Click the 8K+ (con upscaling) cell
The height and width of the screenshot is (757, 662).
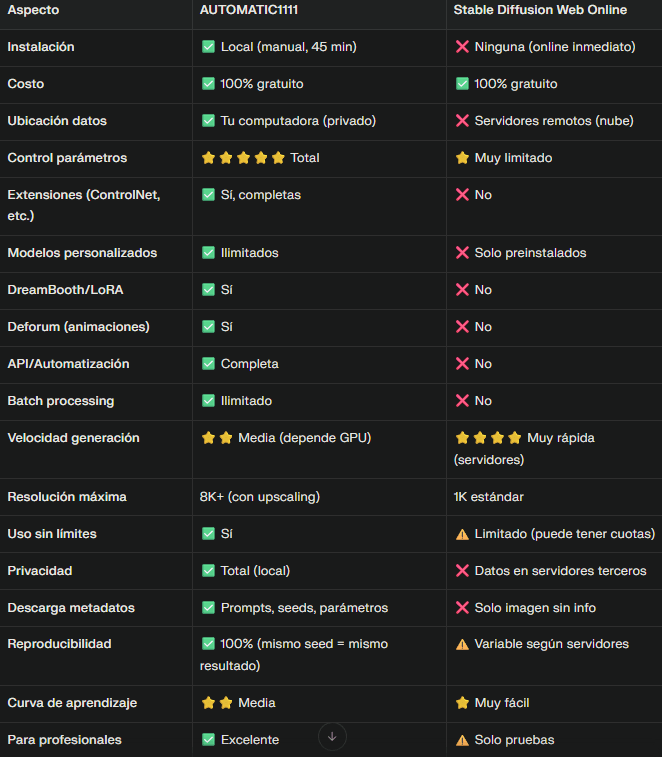[260, 497]
